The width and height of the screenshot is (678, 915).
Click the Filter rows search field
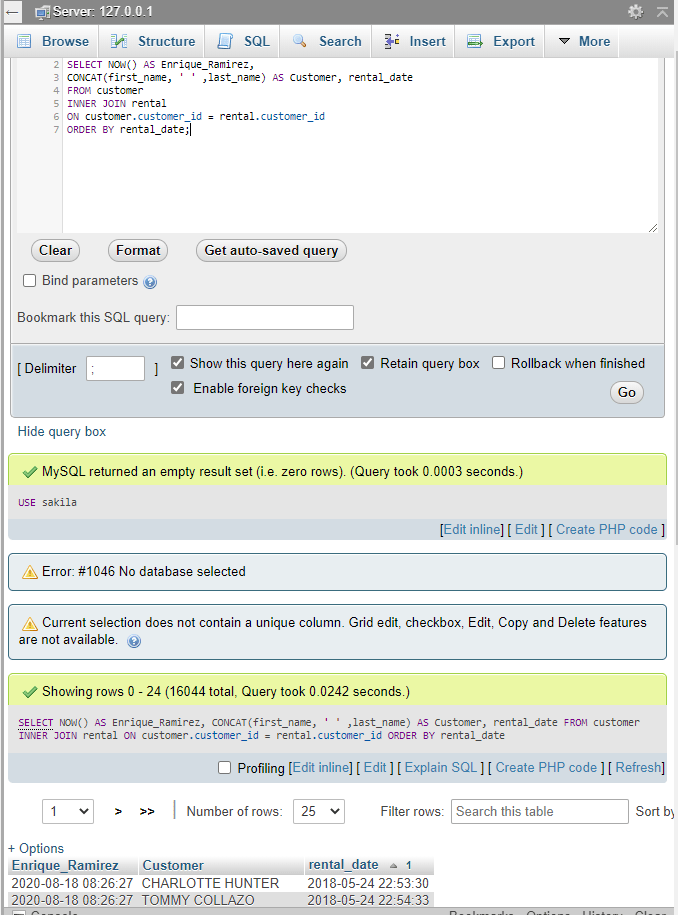540,812
